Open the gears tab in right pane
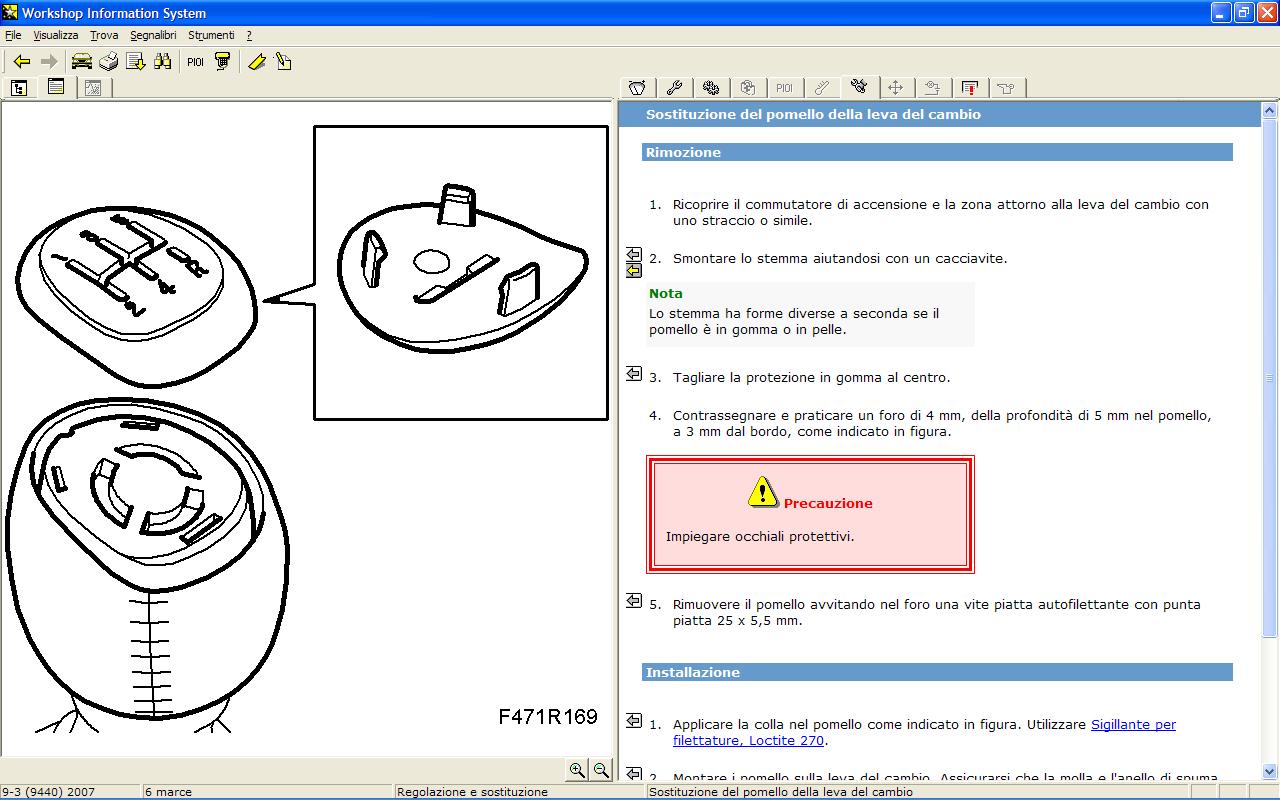Viewport: 1280px width, 800px height. point(711,88)
